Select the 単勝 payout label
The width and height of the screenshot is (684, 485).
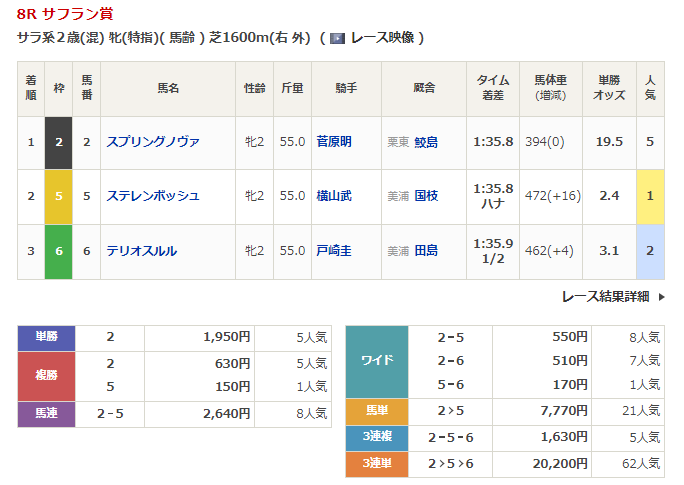(46, 338)
